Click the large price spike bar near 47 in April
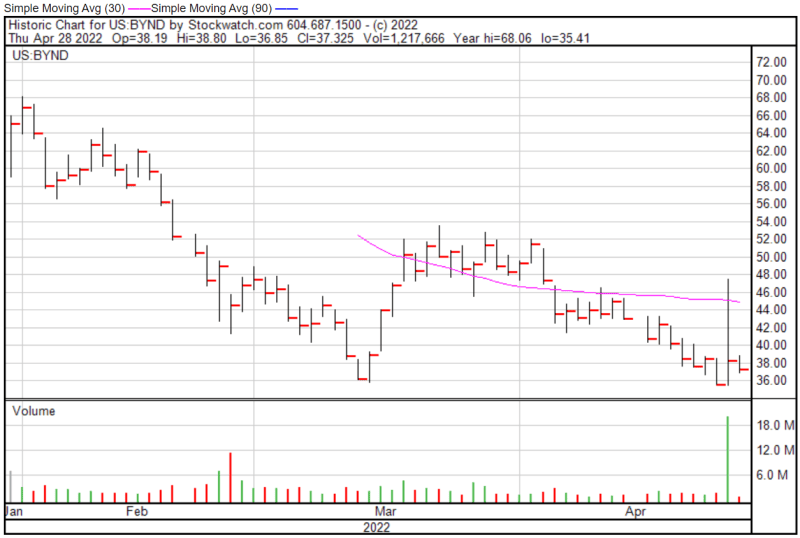800x538 pixels. coord(728,332)
